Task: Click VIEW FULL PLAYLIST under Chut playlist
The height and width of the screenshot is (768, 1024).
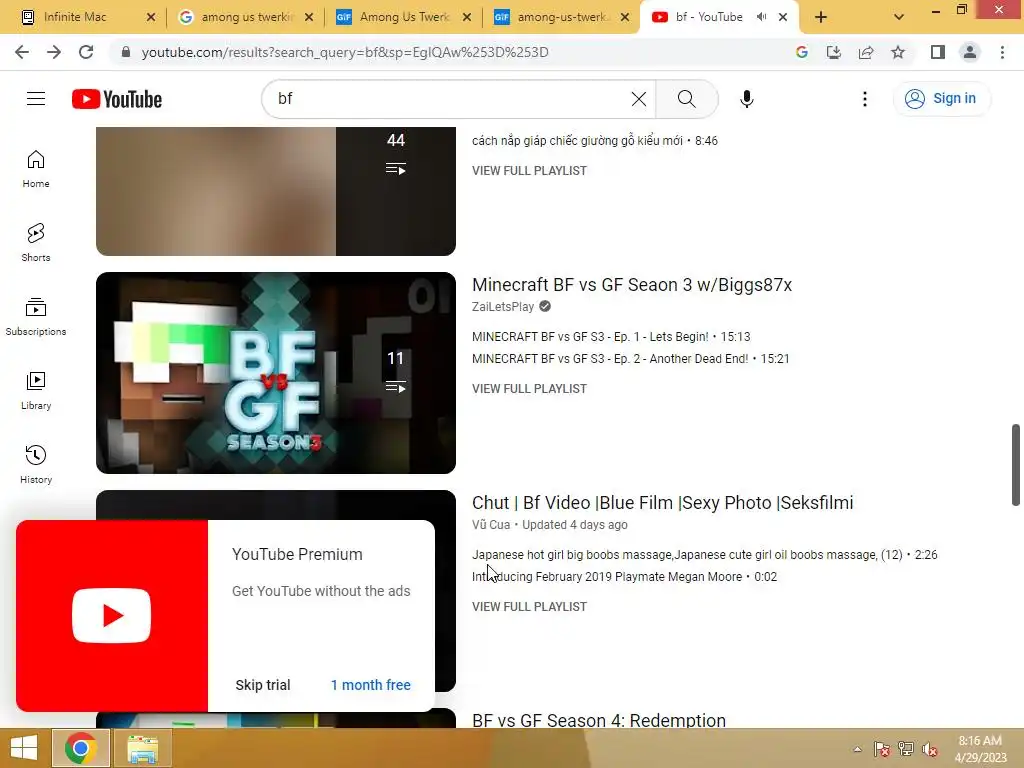Action: pyautogui.click(x=529, y=607)
